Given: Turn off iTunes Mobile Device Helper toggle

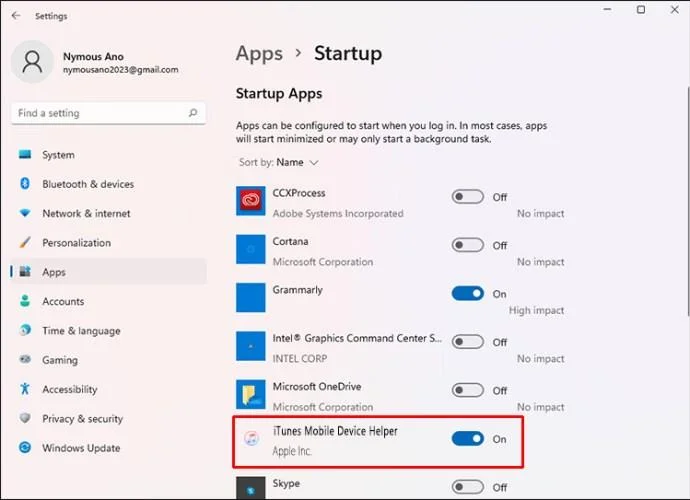Looking at the screenshot, I should (467, 439).
